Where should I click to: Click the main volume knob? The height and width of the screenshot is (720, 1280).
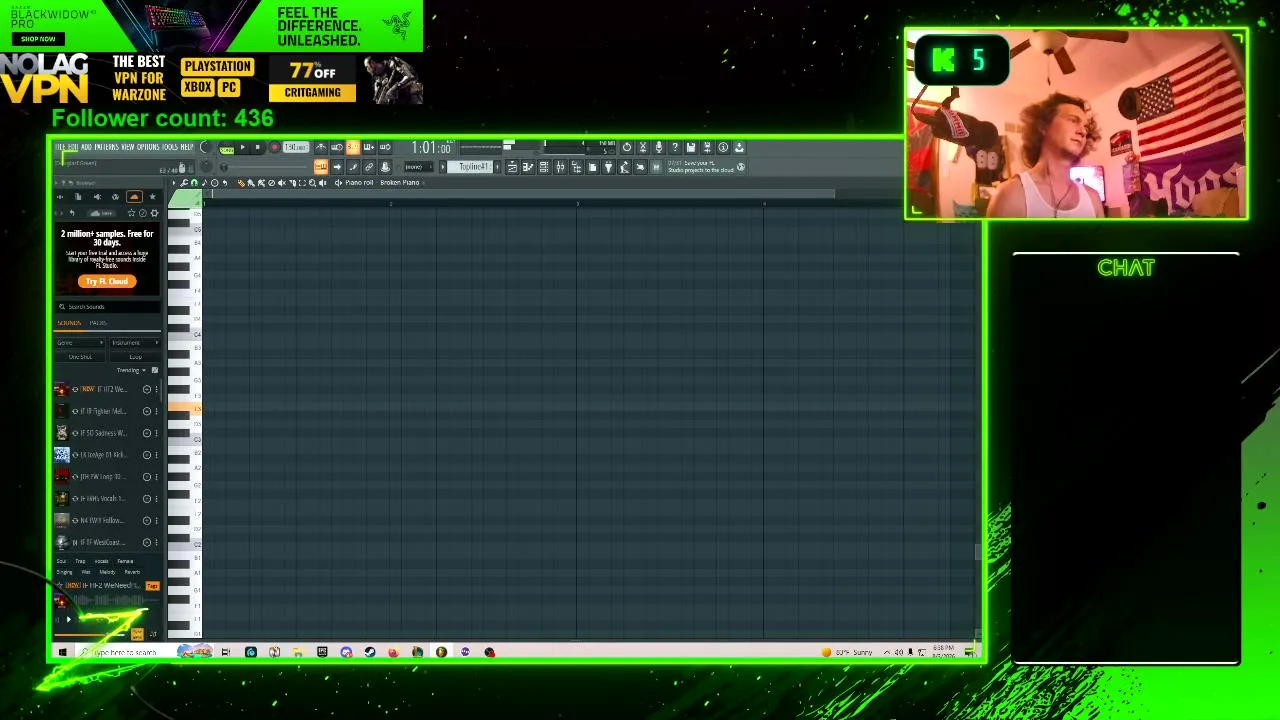point(205,146)
